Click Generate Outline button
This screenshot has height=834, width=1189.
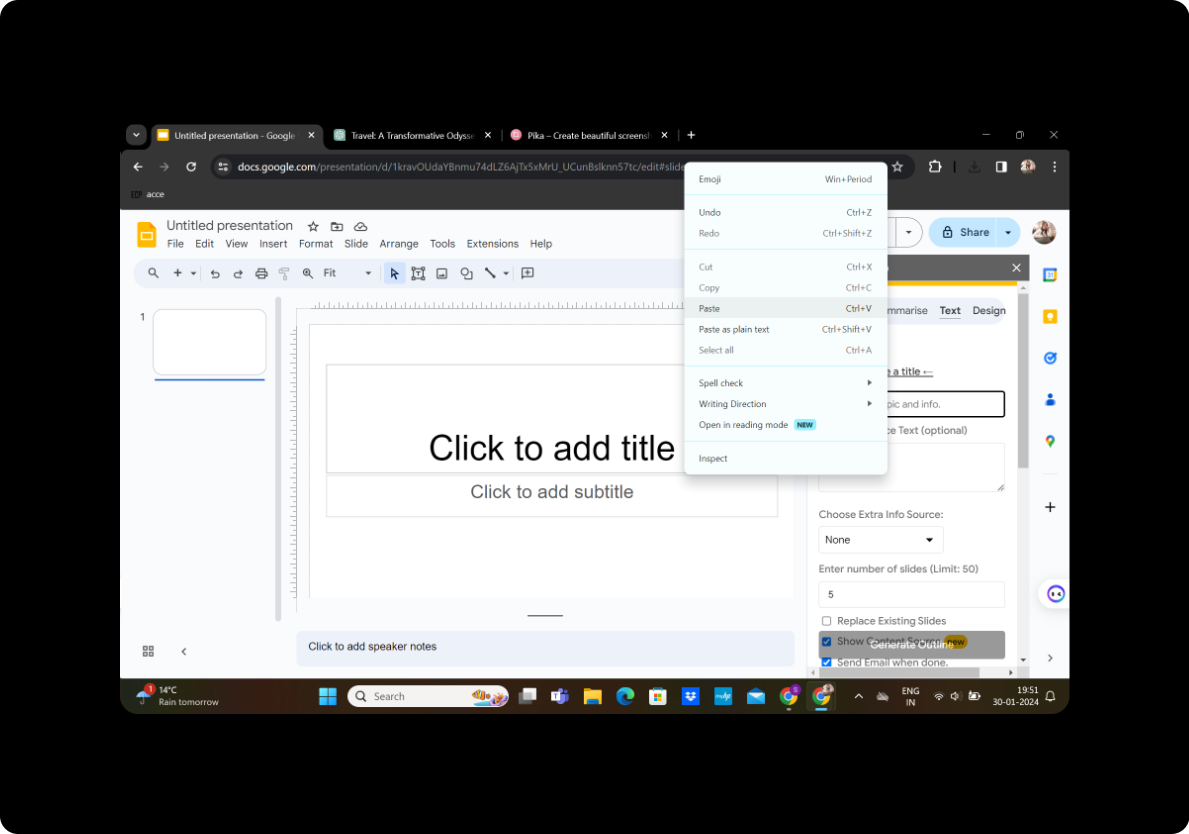tap(911, 644)
